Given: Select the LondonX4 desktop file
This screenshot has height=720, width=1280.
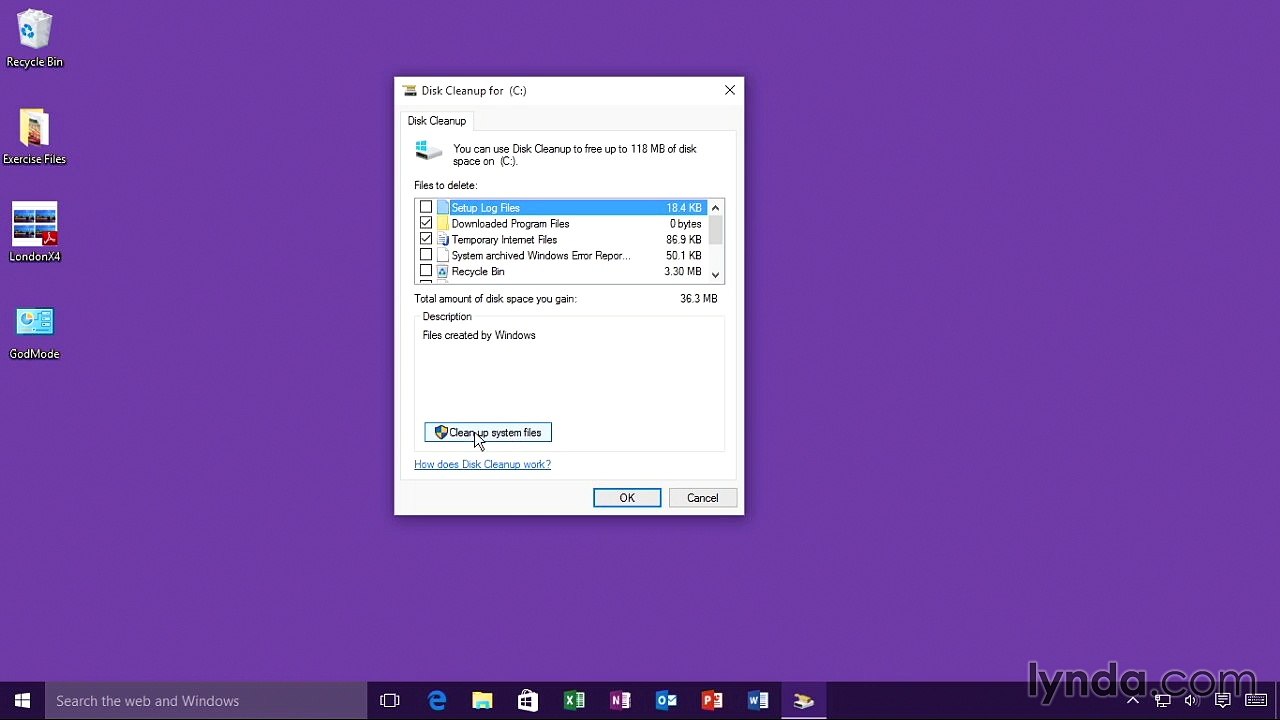Looking at the screenshot, I should pyautogui.click(x=34, y=233).
